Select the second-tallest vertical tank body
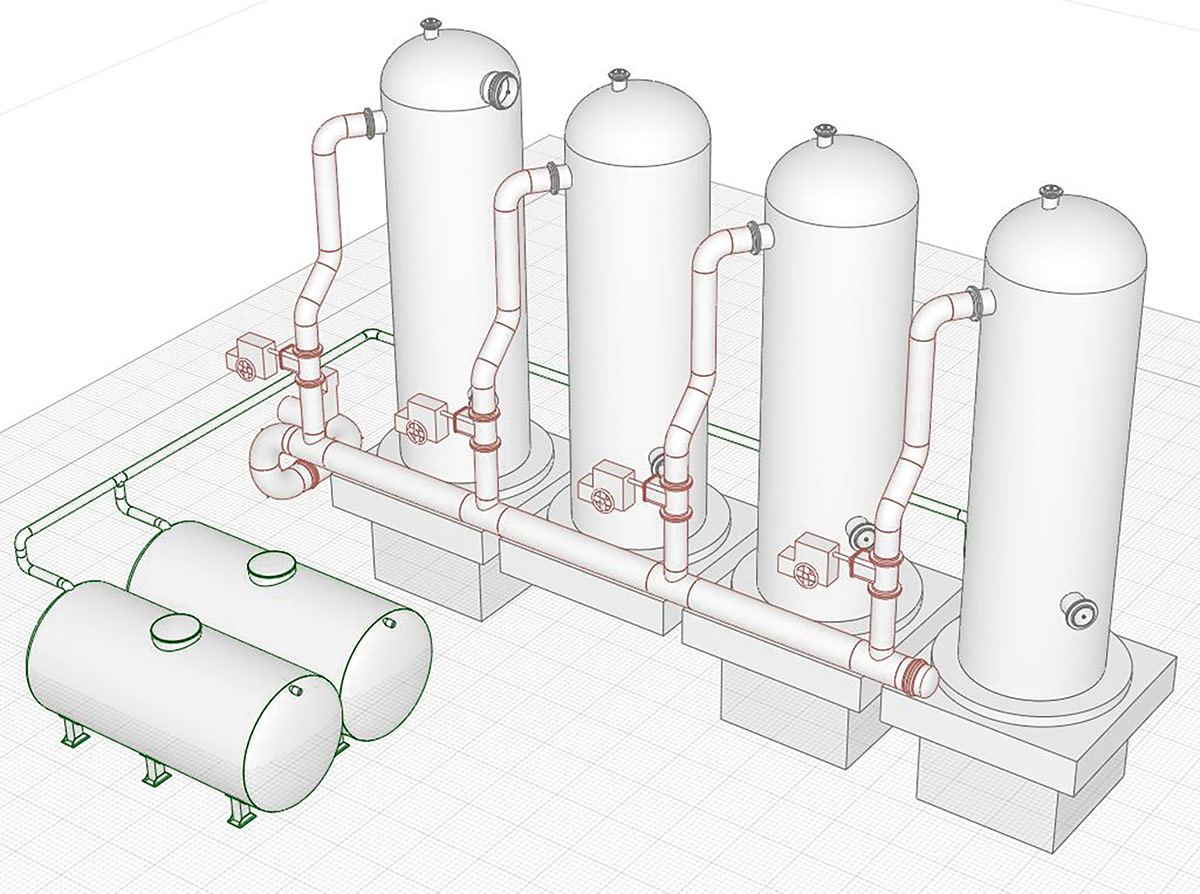Image resolution: width=1200 pixels, height=894 pixels. point(636,300)
